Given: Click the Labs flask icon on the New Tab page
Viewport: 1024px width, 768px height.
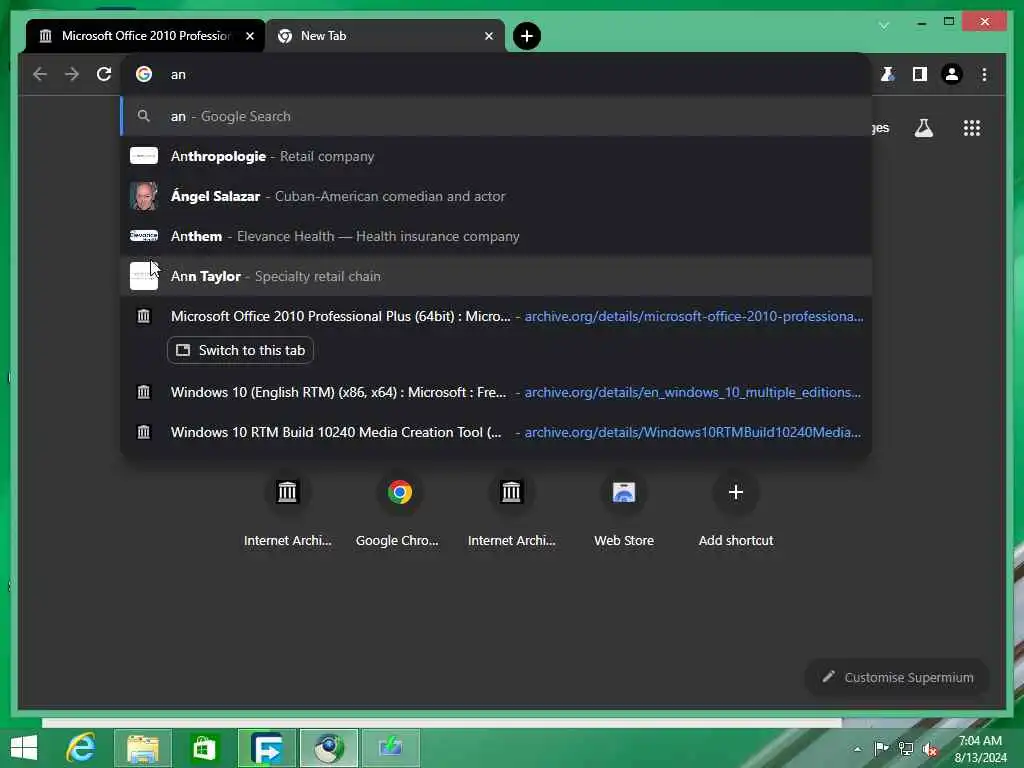Looking at the screenshot, I should point(923,128).
